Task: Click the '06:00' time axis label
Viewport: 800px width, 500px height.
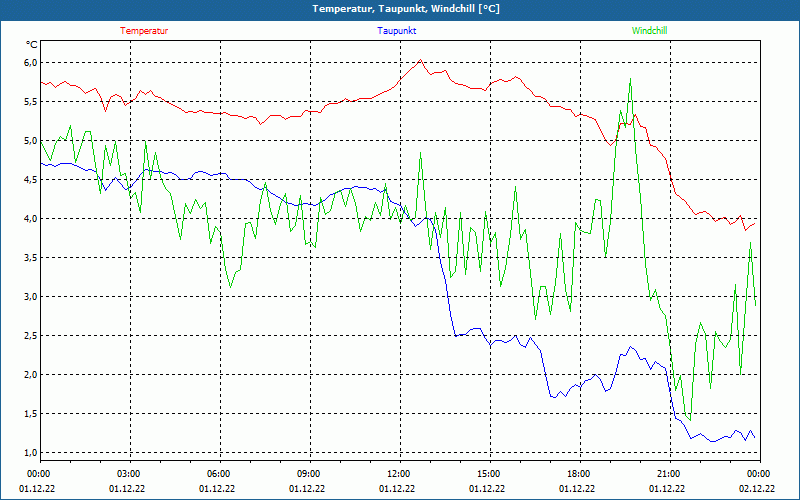Action: 218,474
